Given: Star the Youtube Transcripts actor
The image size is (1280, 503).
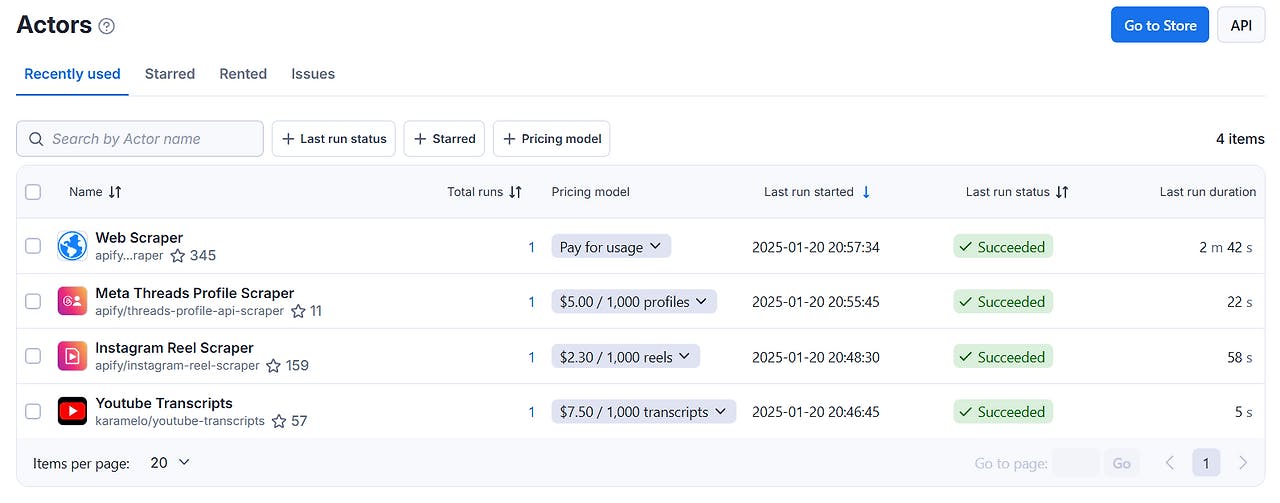Looking at the screenshot, I should tap(279, 422).
